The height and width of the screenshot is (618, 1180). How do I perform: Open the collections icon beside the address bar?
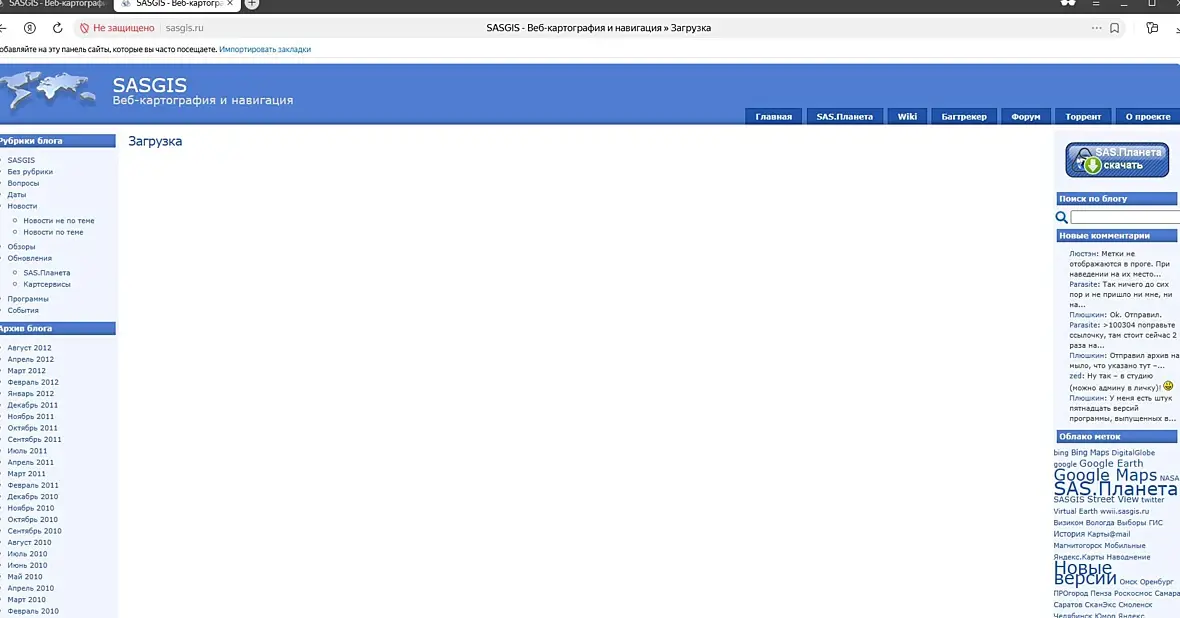click(1151, 28)
